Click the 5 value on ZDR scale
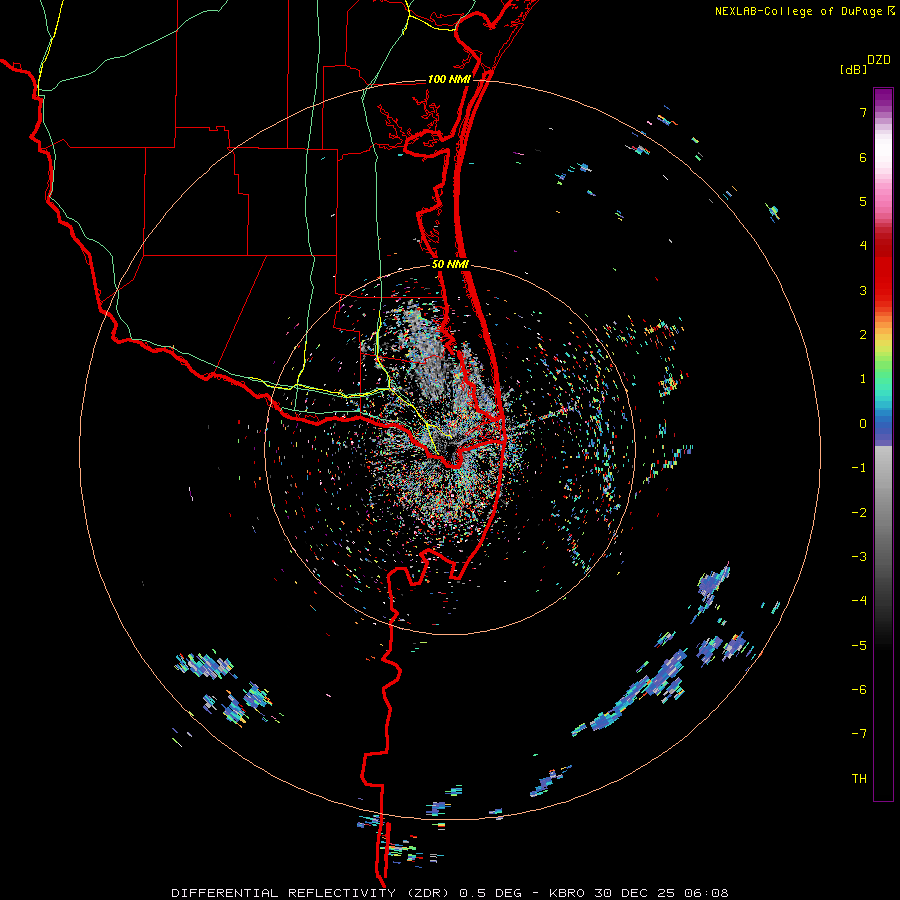 pyautogui.click(x=863, y=201)
